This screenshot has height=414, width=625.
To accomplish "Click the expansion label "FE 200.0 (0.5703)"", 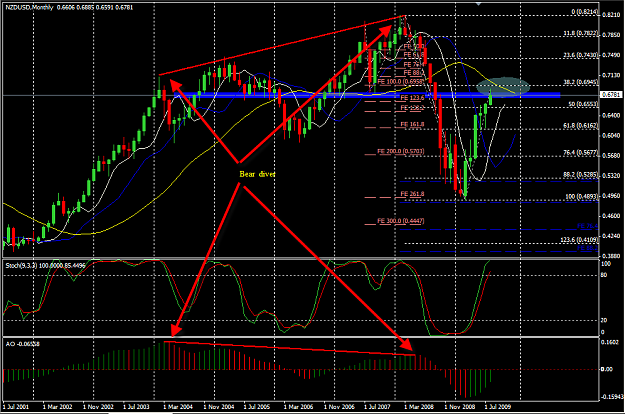I will pyautogui.click(x=401, y=151).
